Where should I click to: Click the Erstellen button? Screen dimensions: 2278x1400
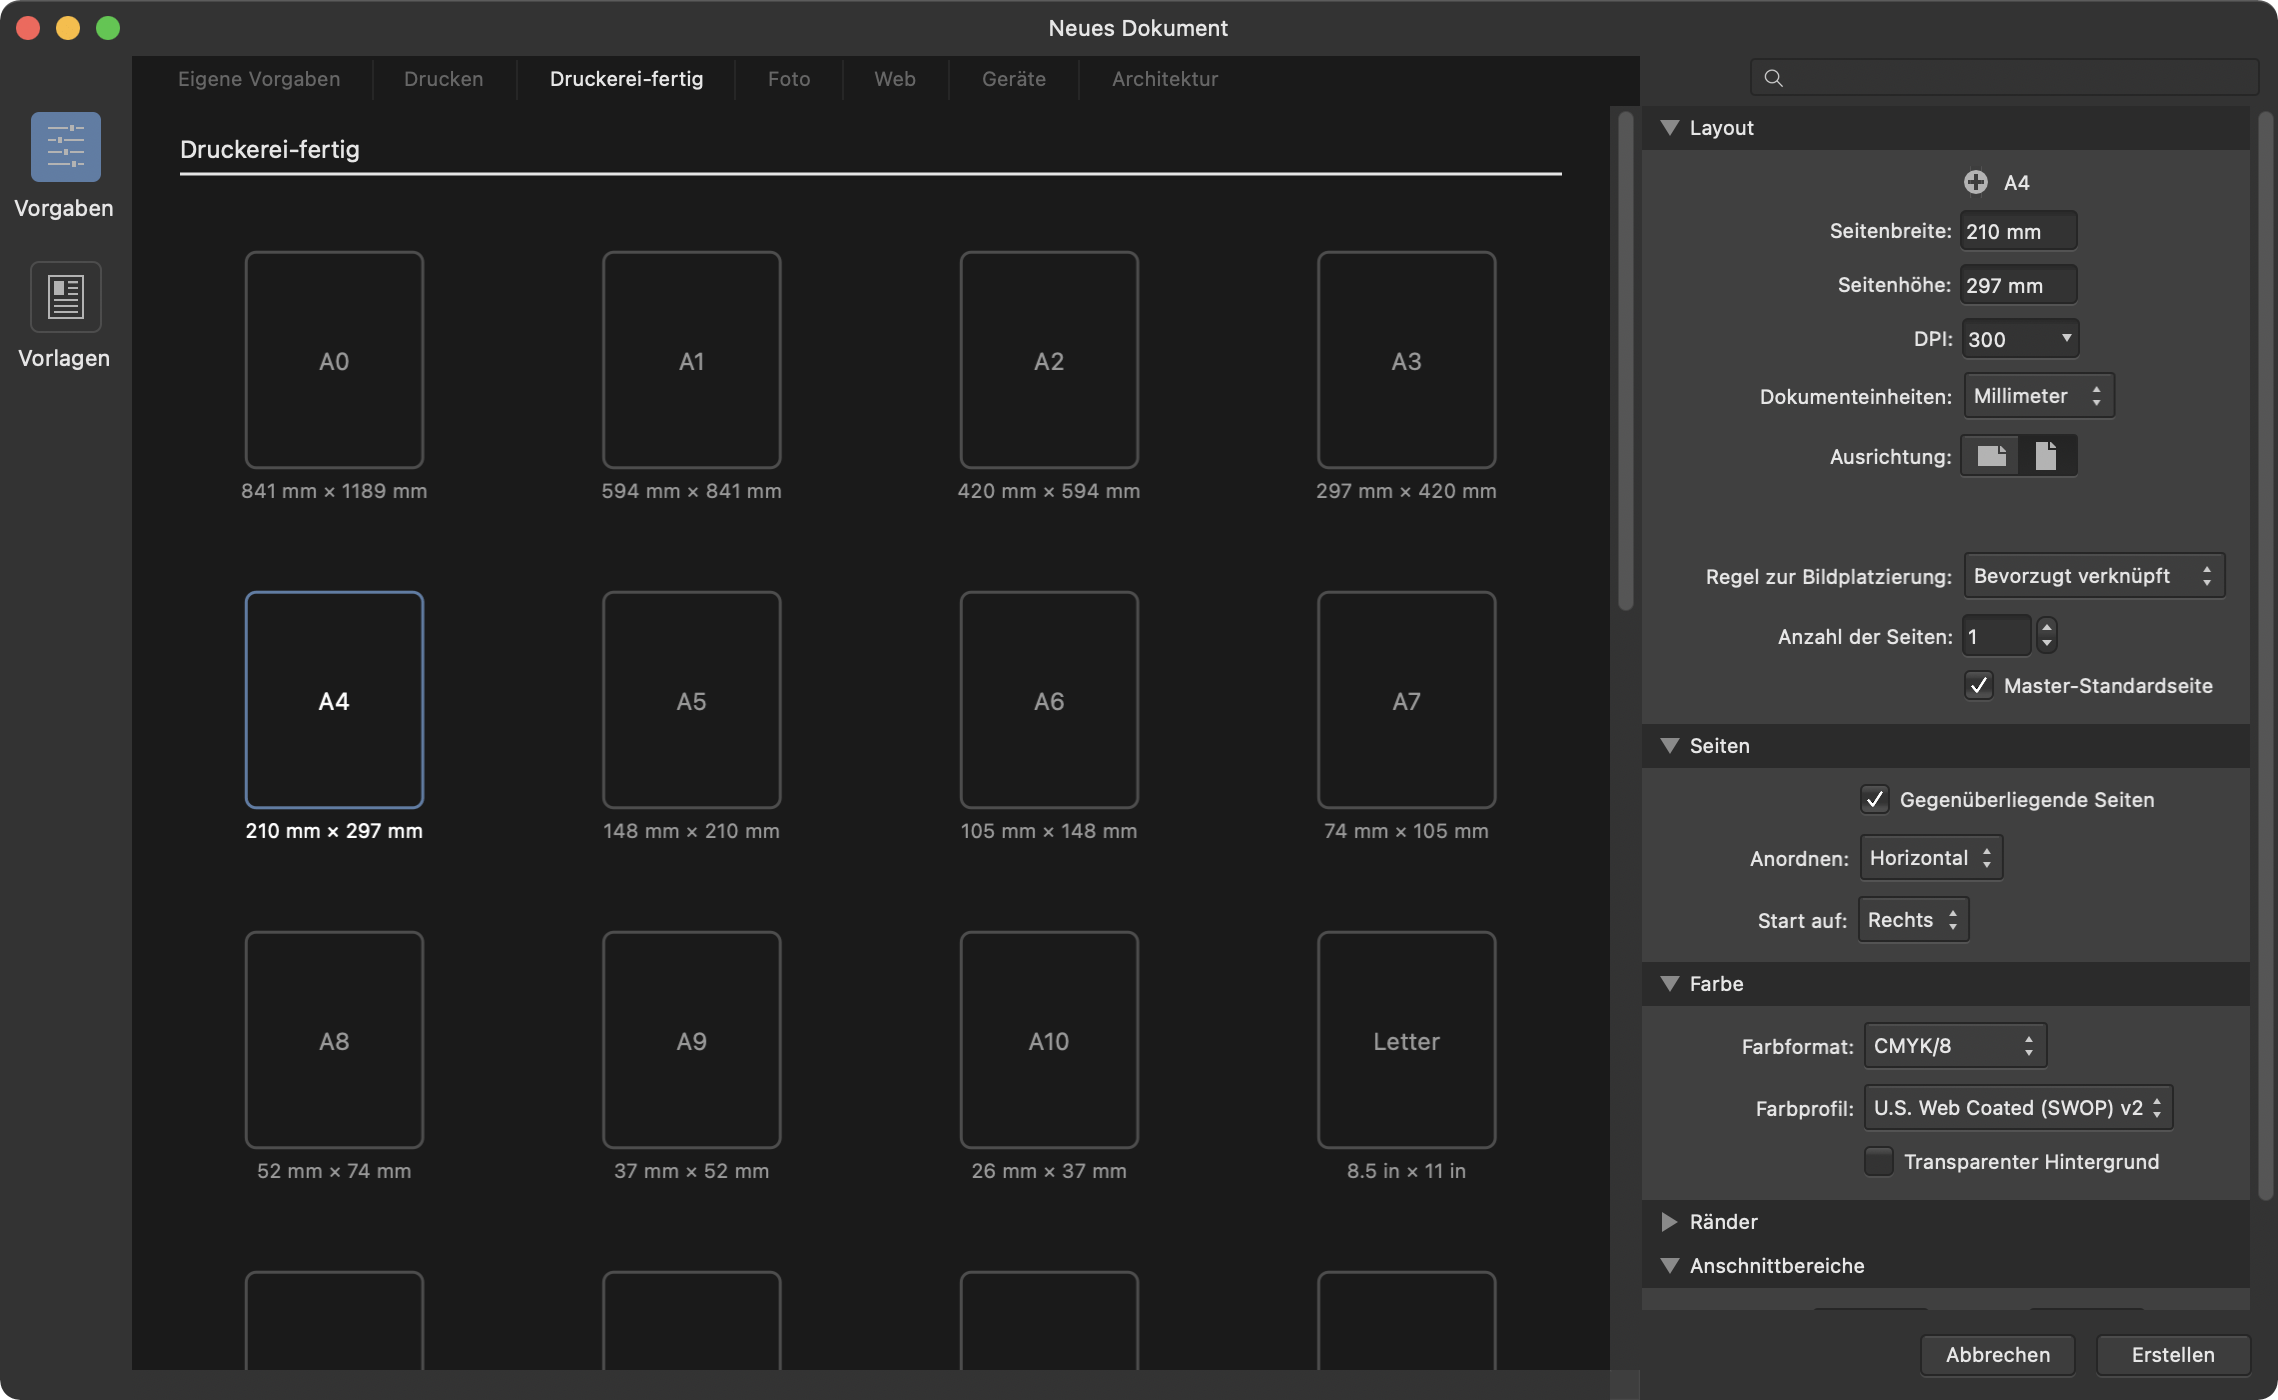pos(2173,1355)
